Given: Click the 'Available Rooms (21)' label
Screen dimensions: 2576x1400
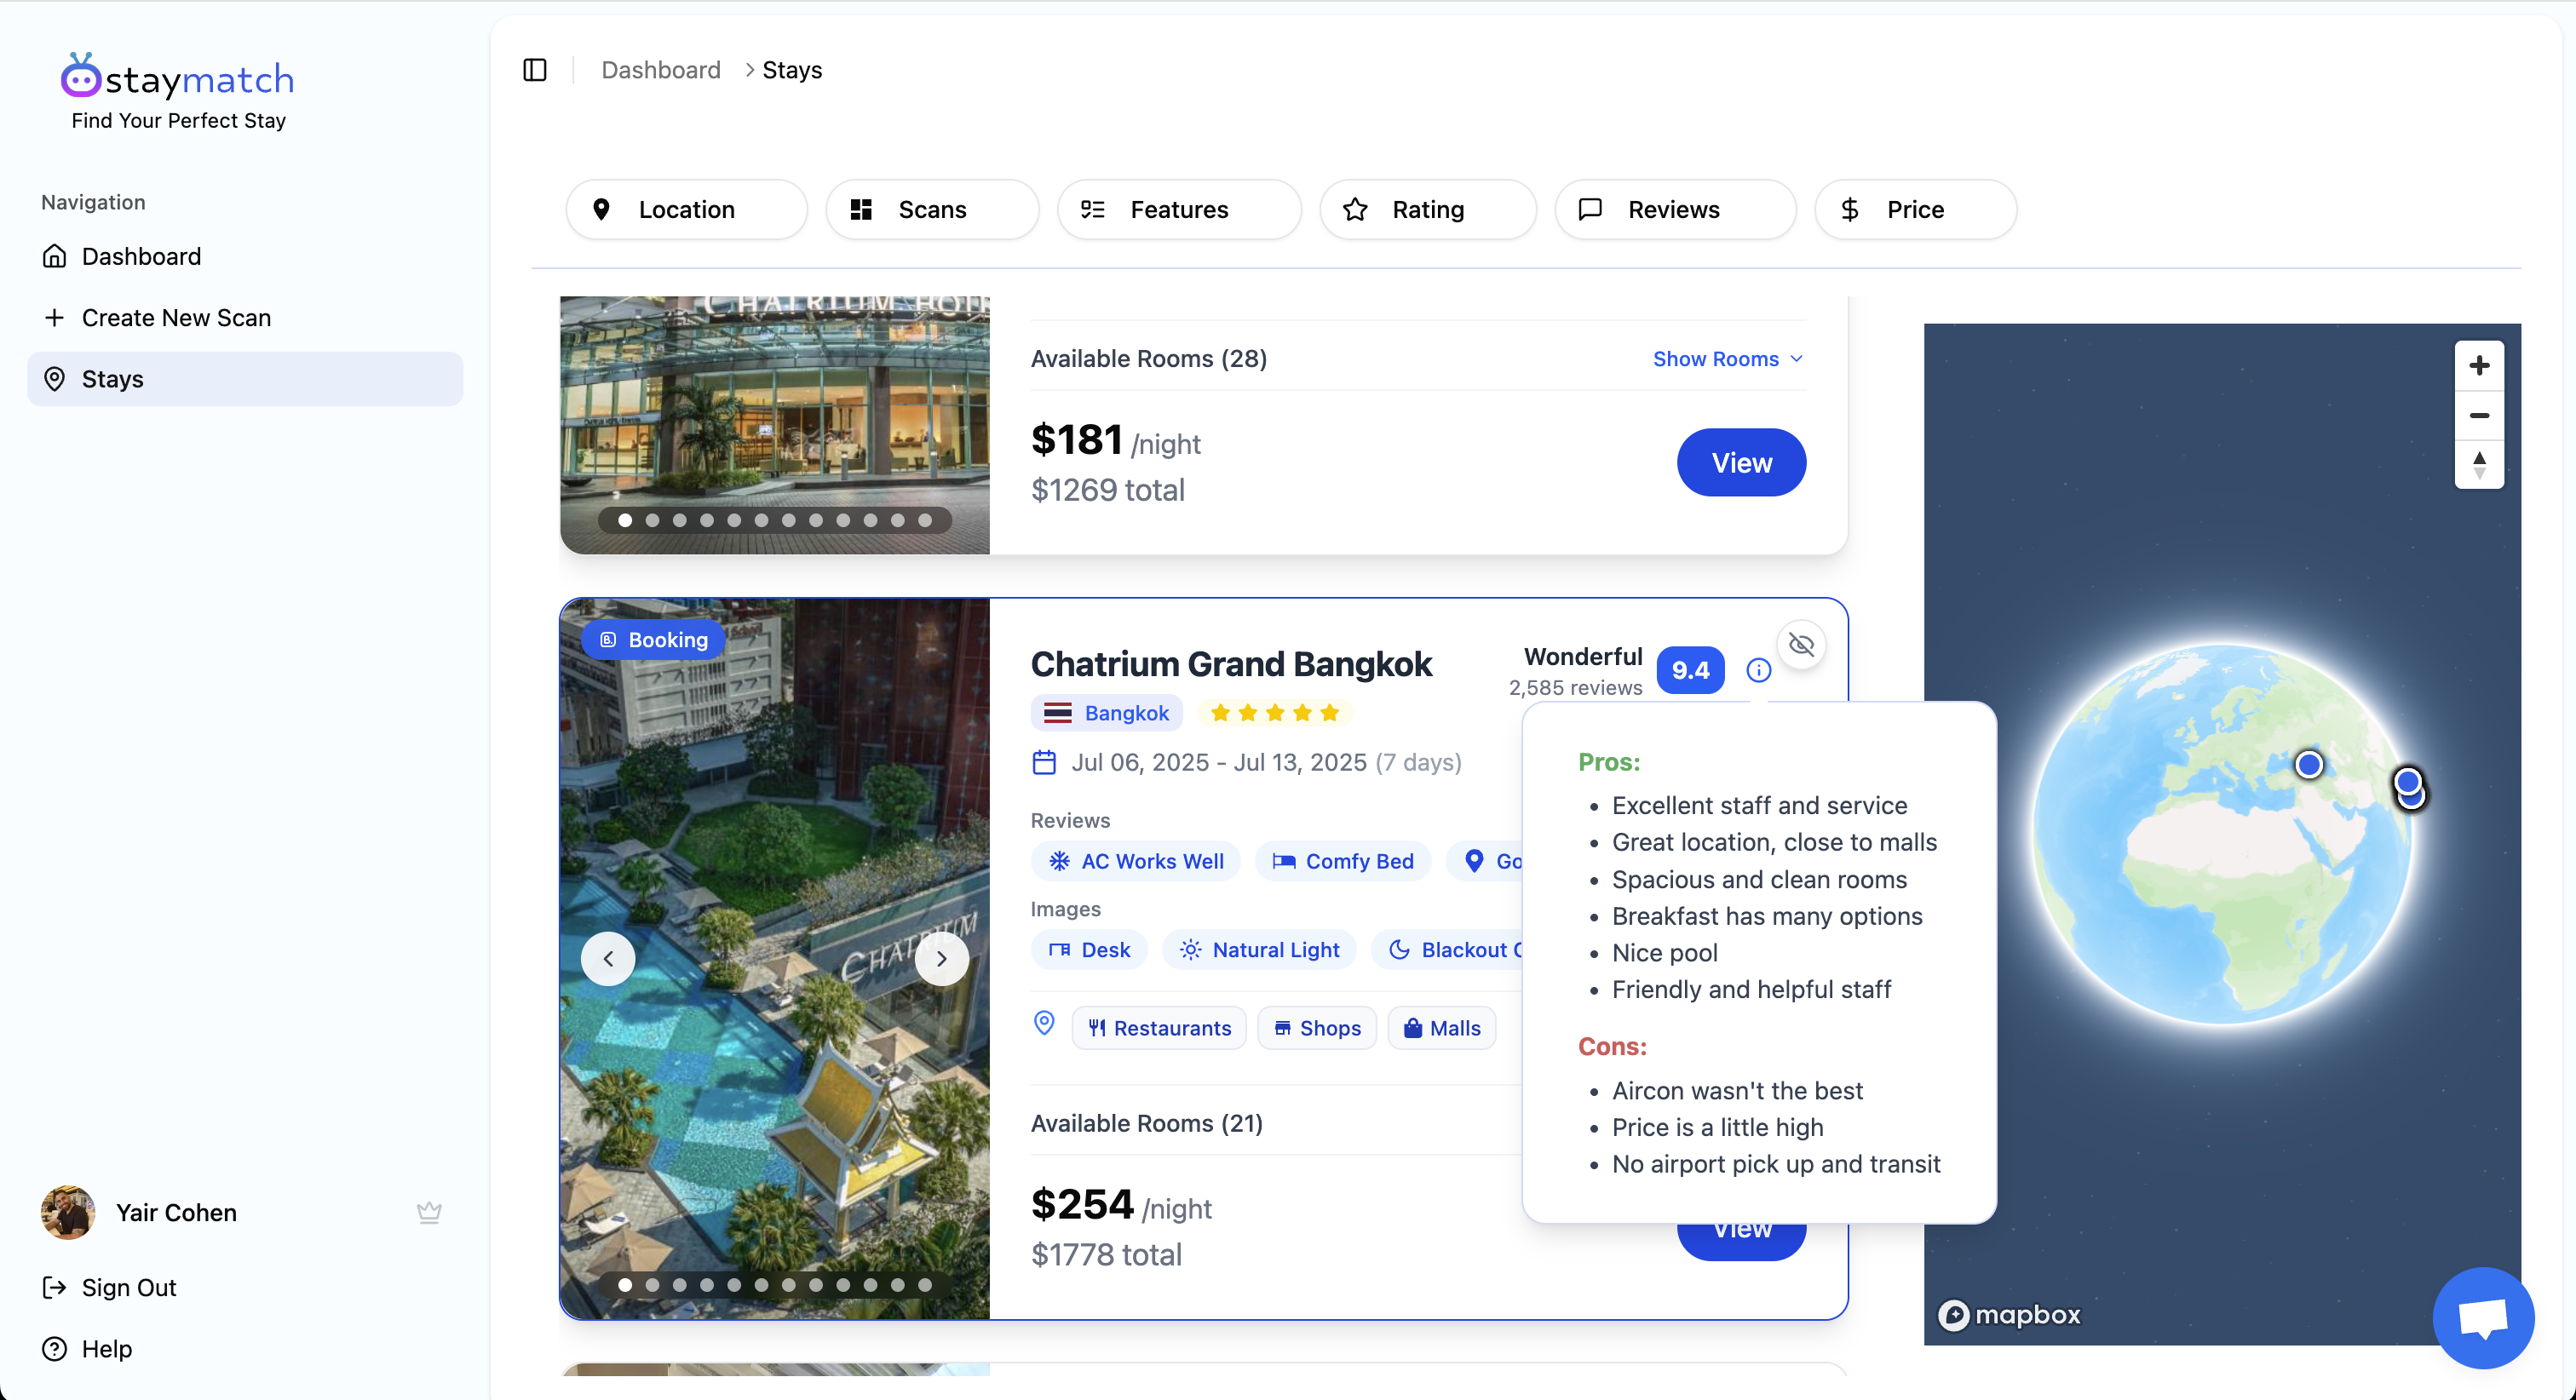Looking at the screenshot, I should 1147,1123.
